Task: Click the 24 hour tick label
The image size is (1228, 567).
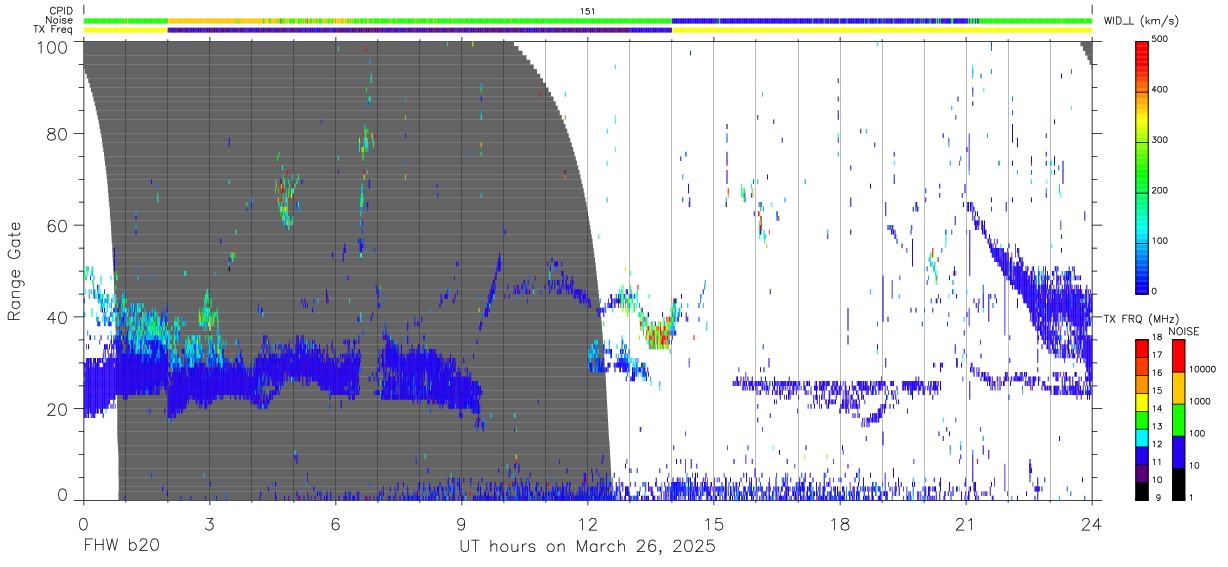Action: click(1092, 523)
